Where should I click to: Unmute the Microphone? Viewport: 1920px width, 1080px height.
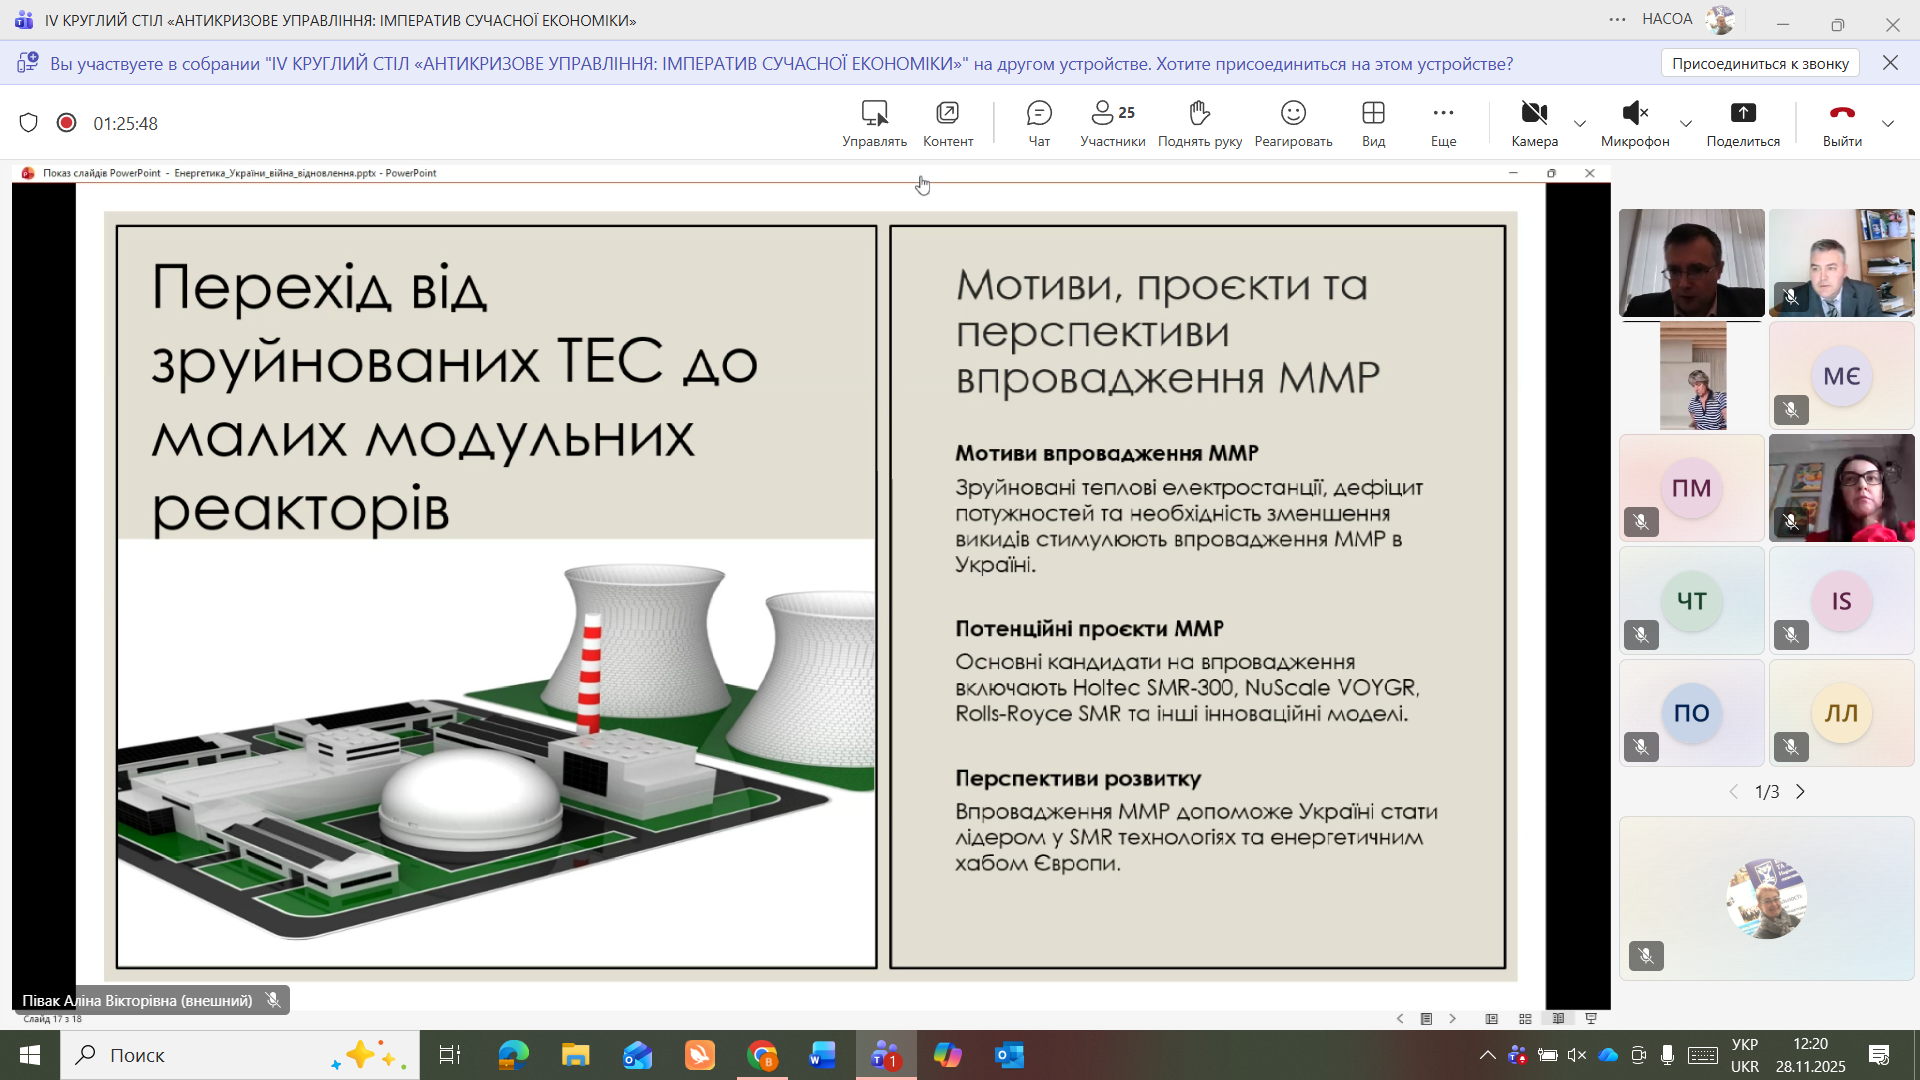pyautogui.click(x=1634, y=114)
